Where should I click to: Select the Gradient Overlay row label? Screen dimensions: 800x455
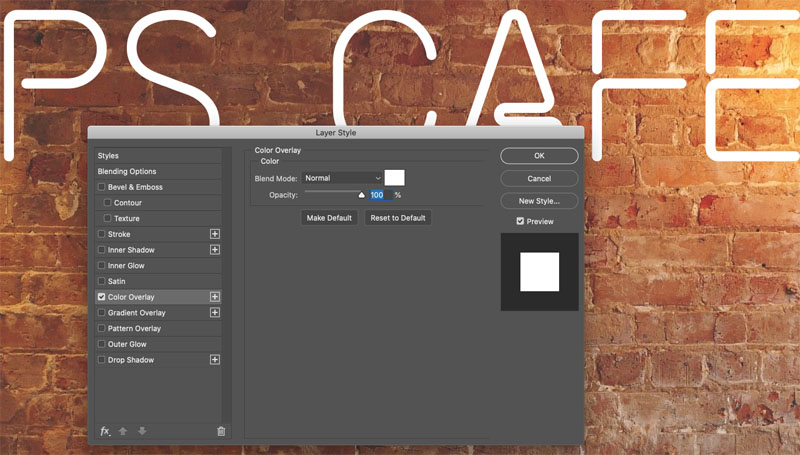pos(137,313)
